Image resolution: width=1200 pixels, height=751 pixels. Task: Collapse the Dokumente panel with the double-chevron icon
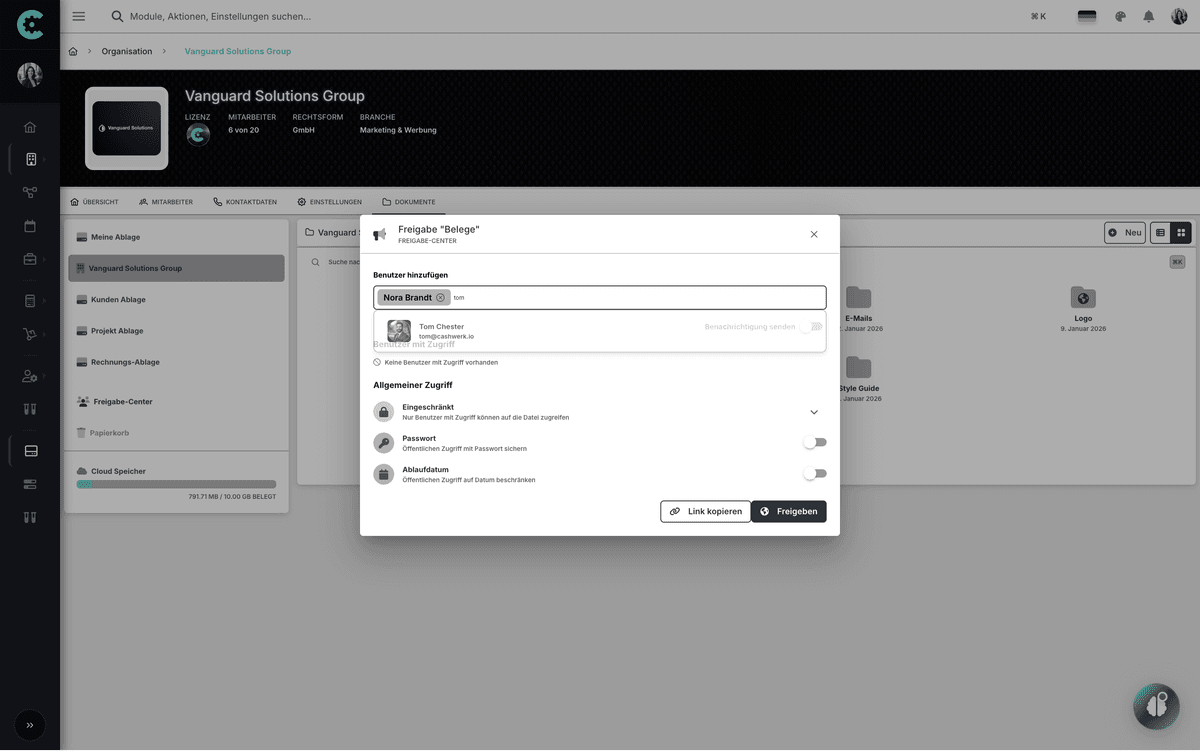click(x=1177, y=261)
